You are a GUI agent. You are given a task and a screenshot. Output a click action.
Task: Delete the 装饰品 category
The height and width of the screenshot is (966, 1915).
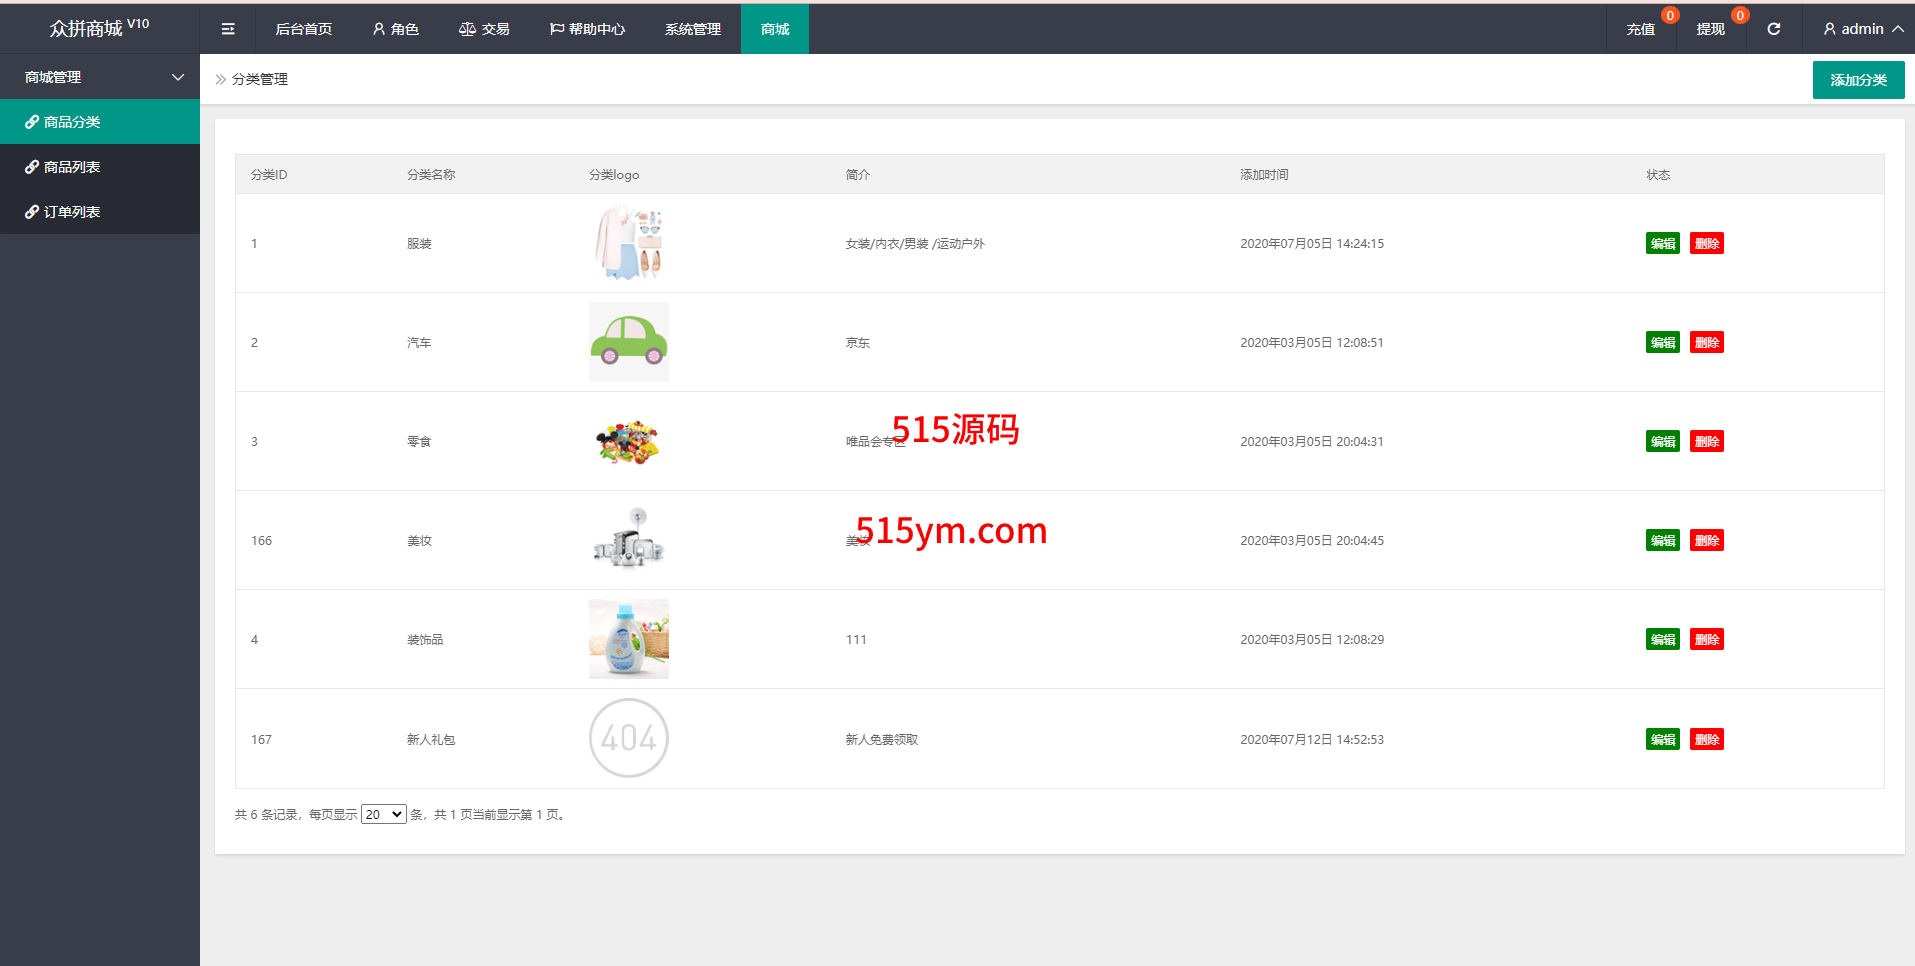point(1707,639)
